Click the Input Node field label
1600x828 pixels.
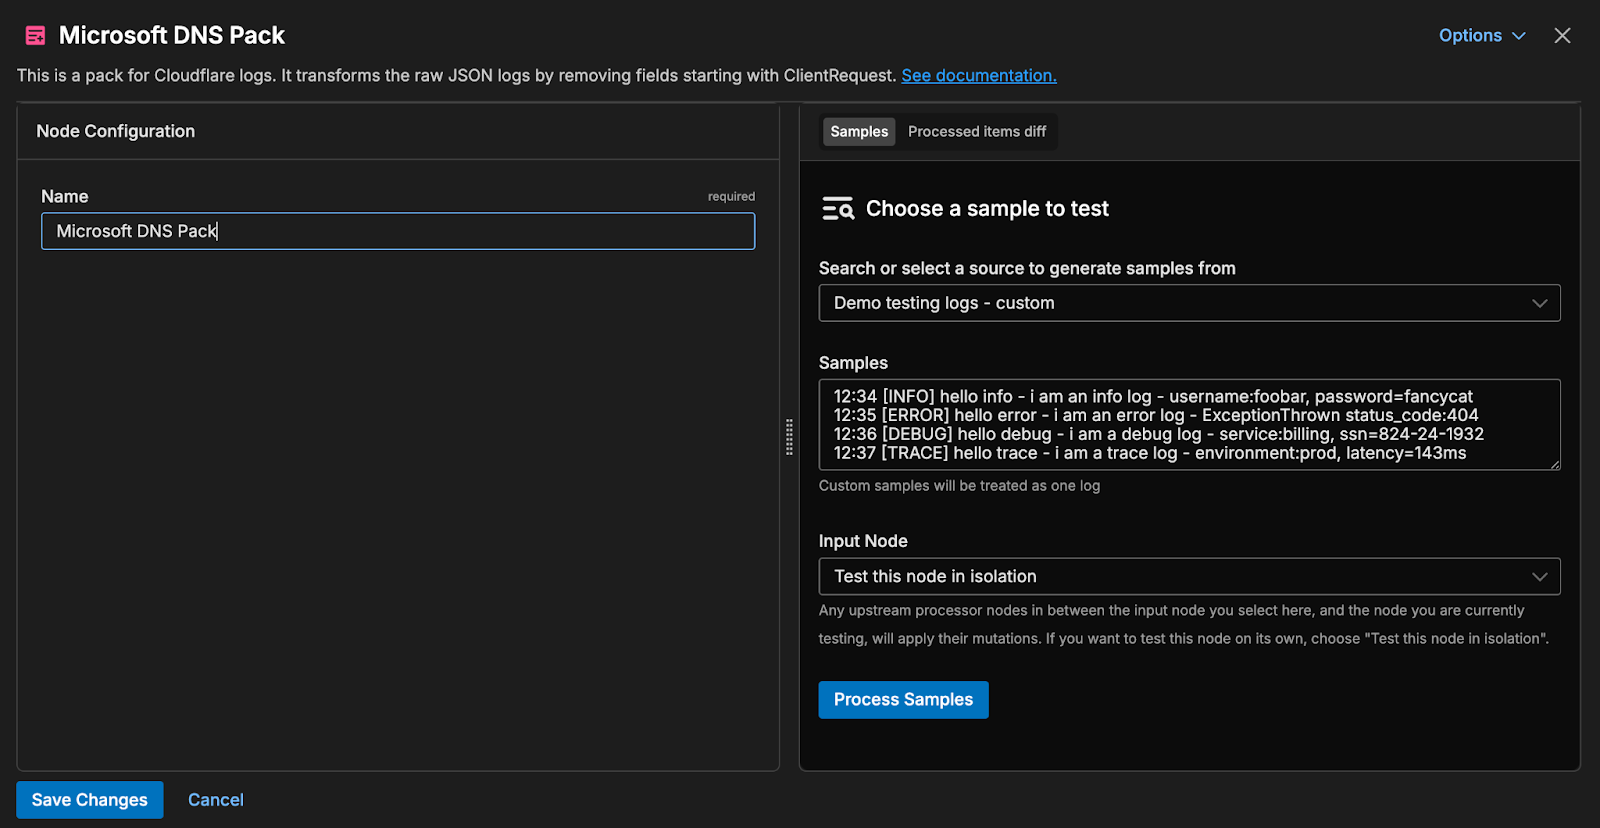click(x=863, y=541)
